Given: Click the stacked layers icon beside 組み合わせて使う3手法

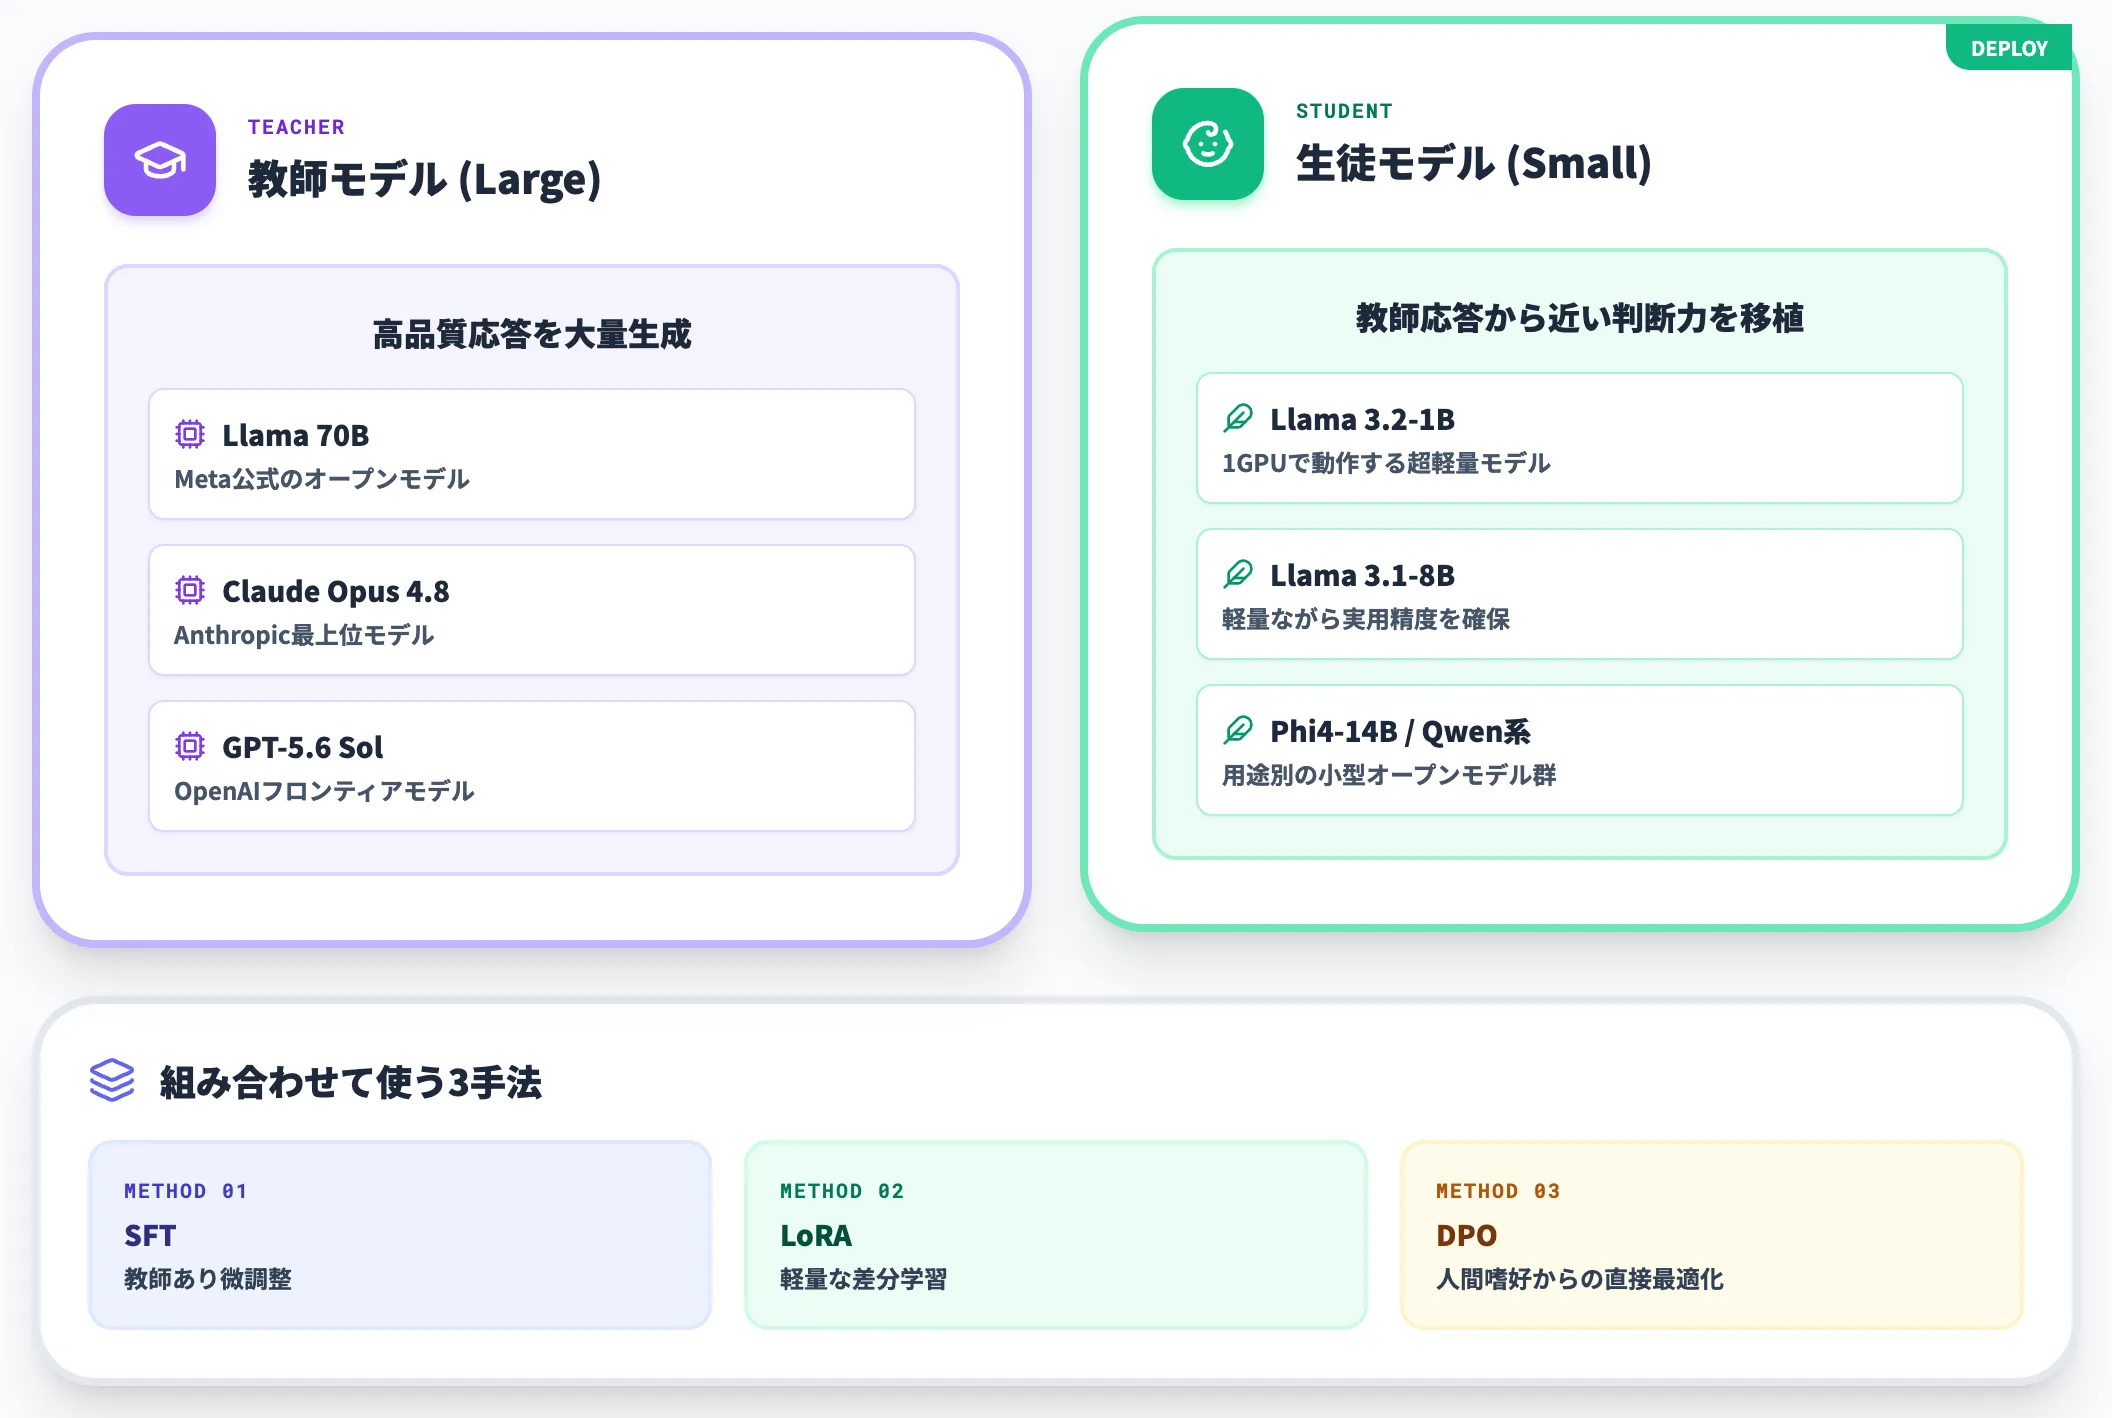Looking at the screenshot, I should pos(112,1081).
